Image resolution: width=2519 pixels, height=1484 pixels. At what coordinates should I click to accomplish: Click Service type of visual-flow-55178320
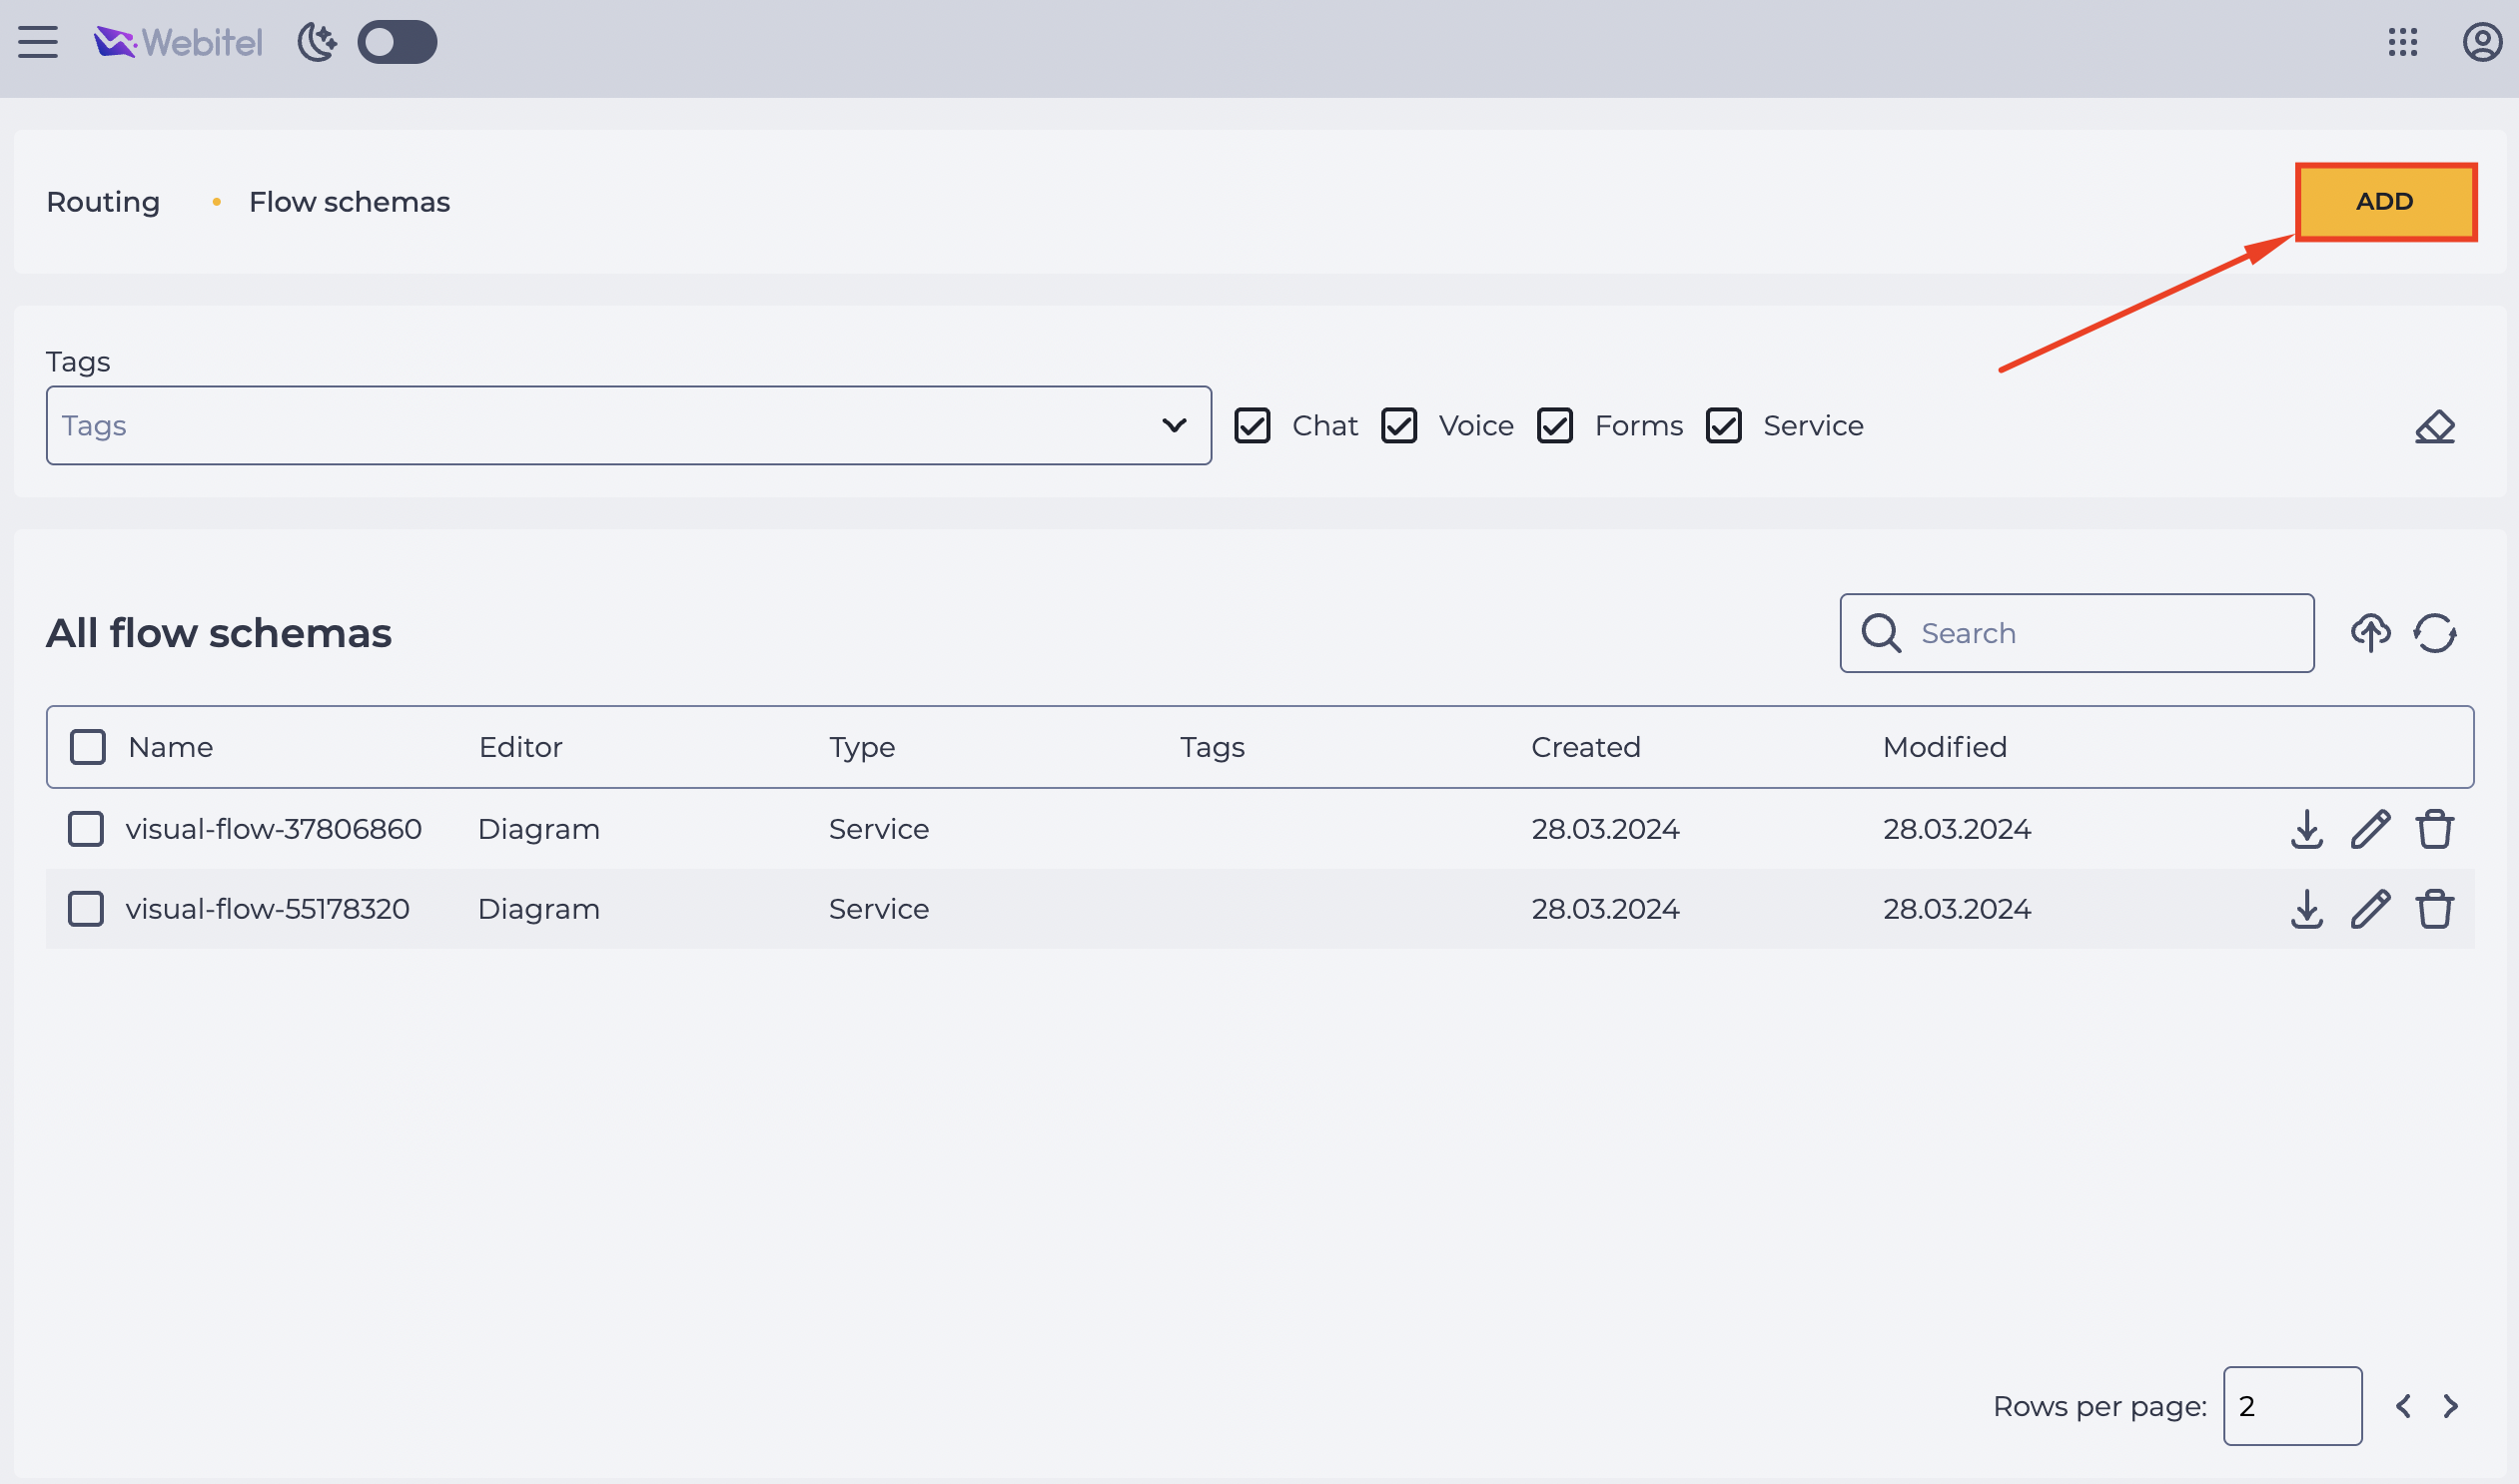pos(879,909)
